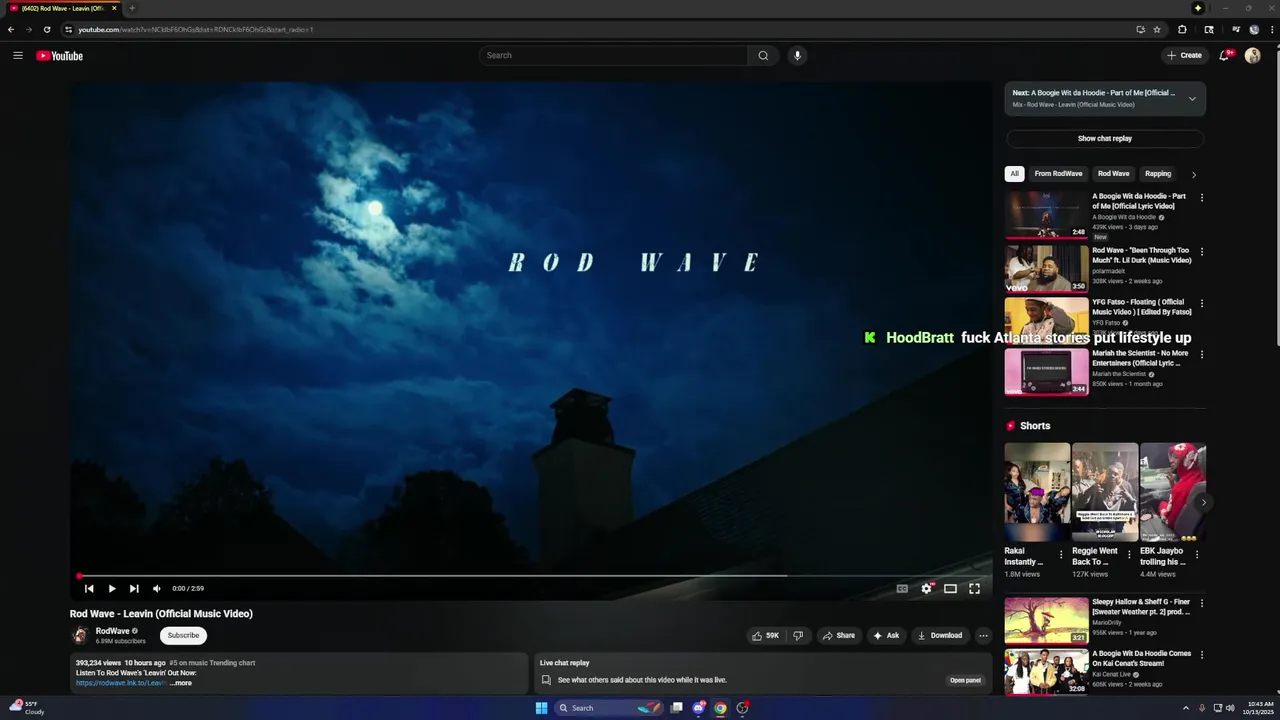Show more Shorts with the arrow
This screenshot has height=720, width=1280.
(x=1203, y=502)
